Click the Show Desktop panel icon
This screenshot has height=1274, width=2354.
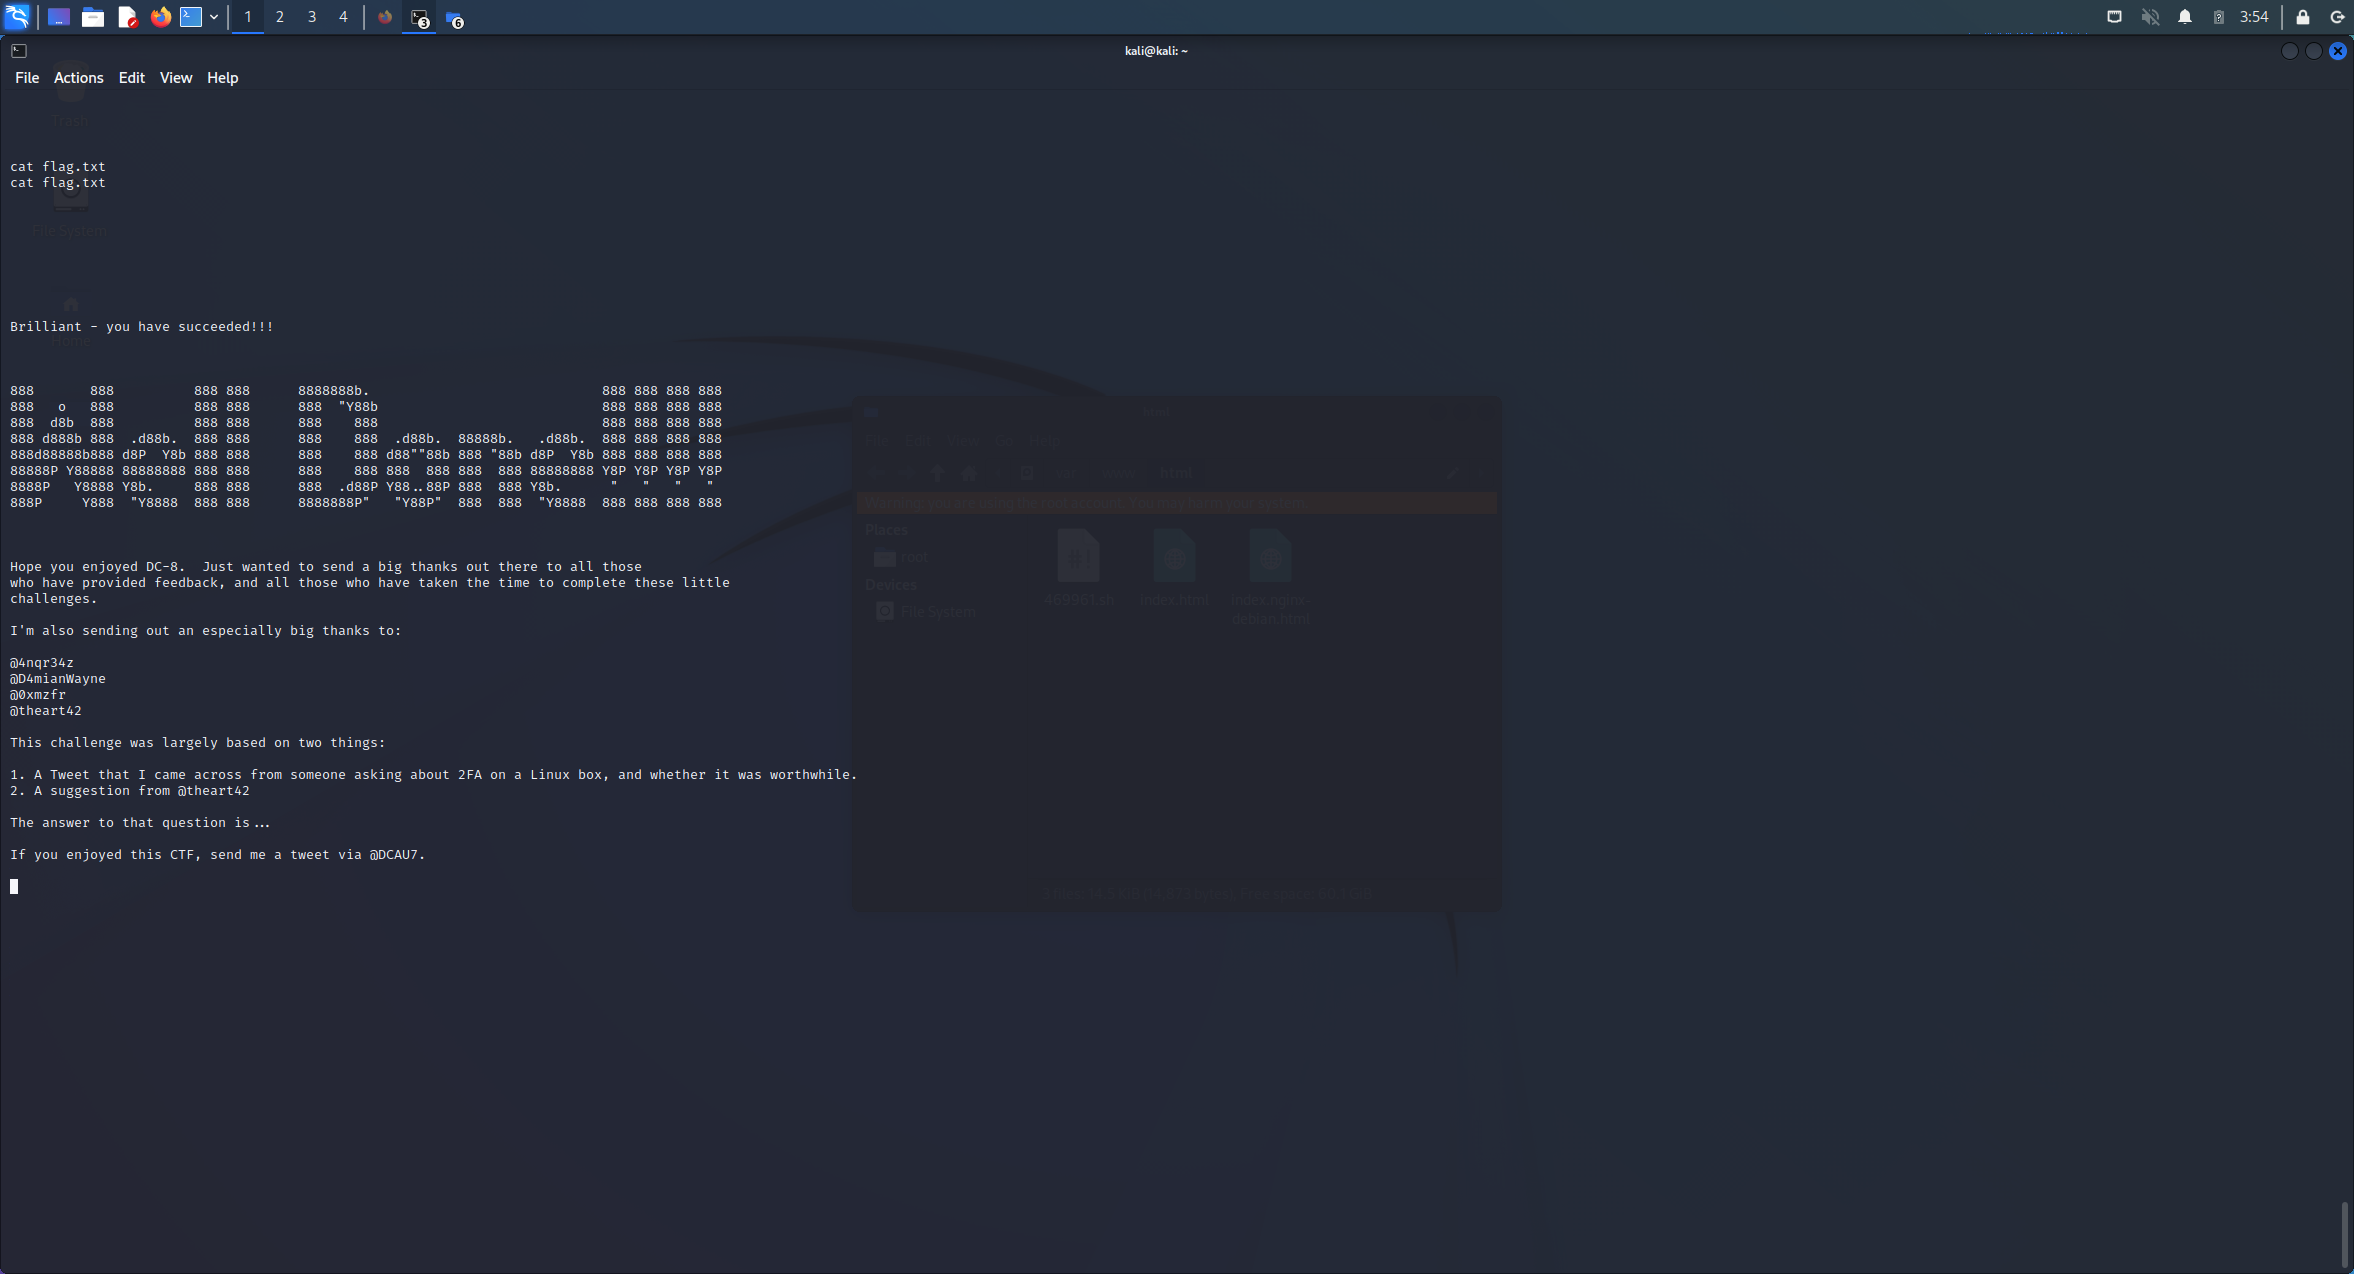point(59,17)
